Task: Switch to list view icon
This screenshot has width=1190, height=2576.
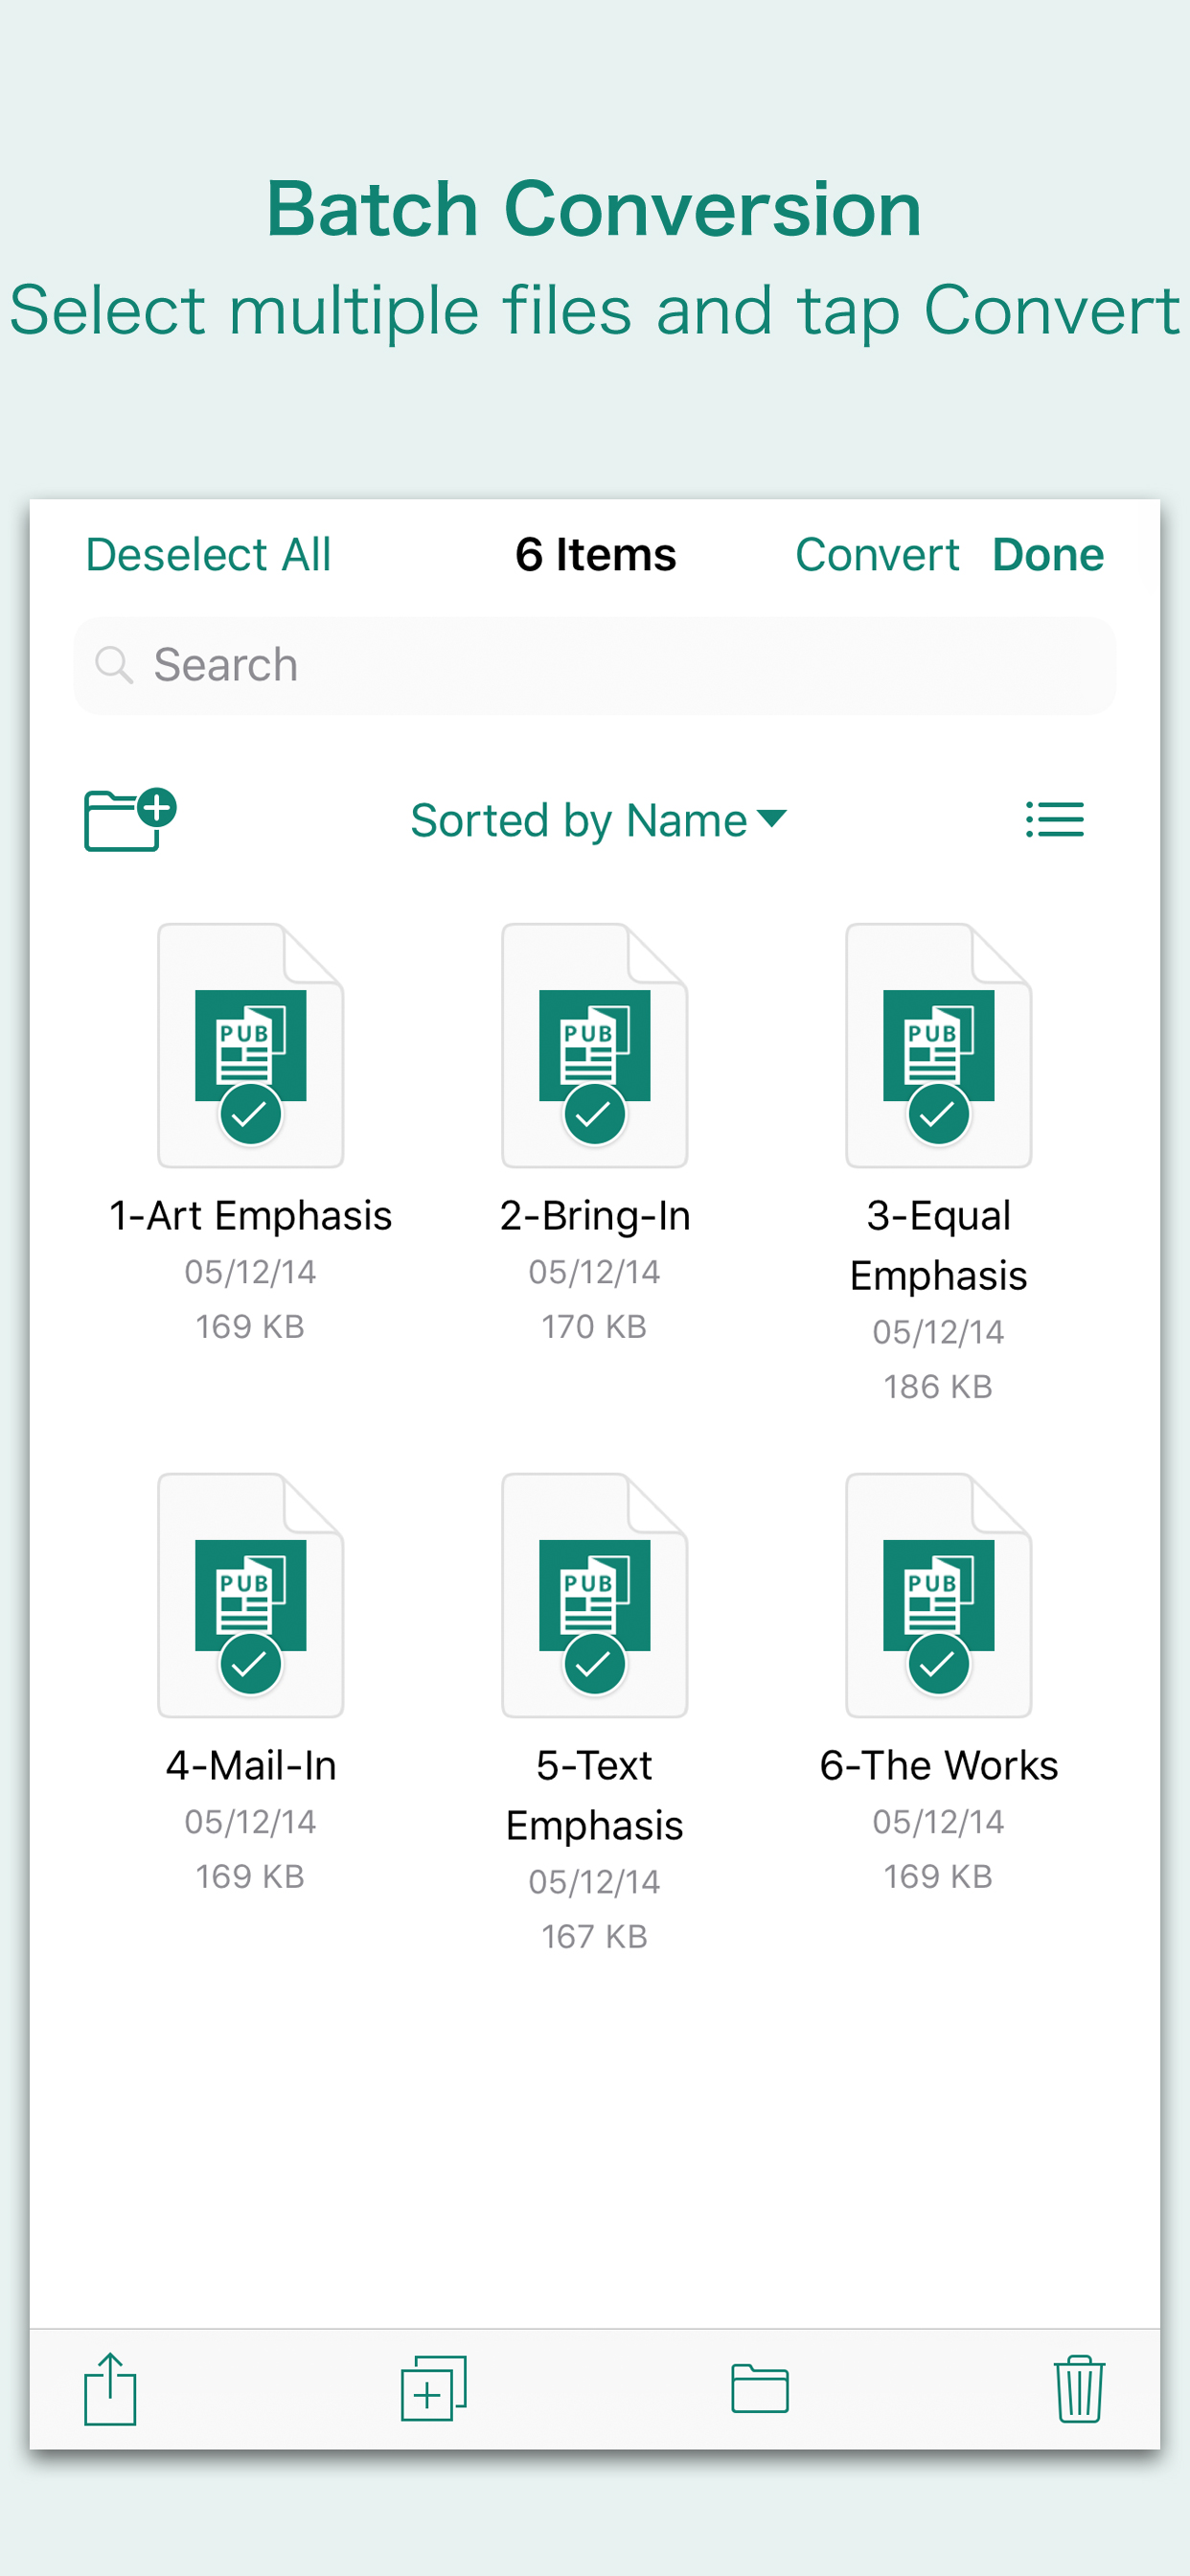Action: (1054, 820)
